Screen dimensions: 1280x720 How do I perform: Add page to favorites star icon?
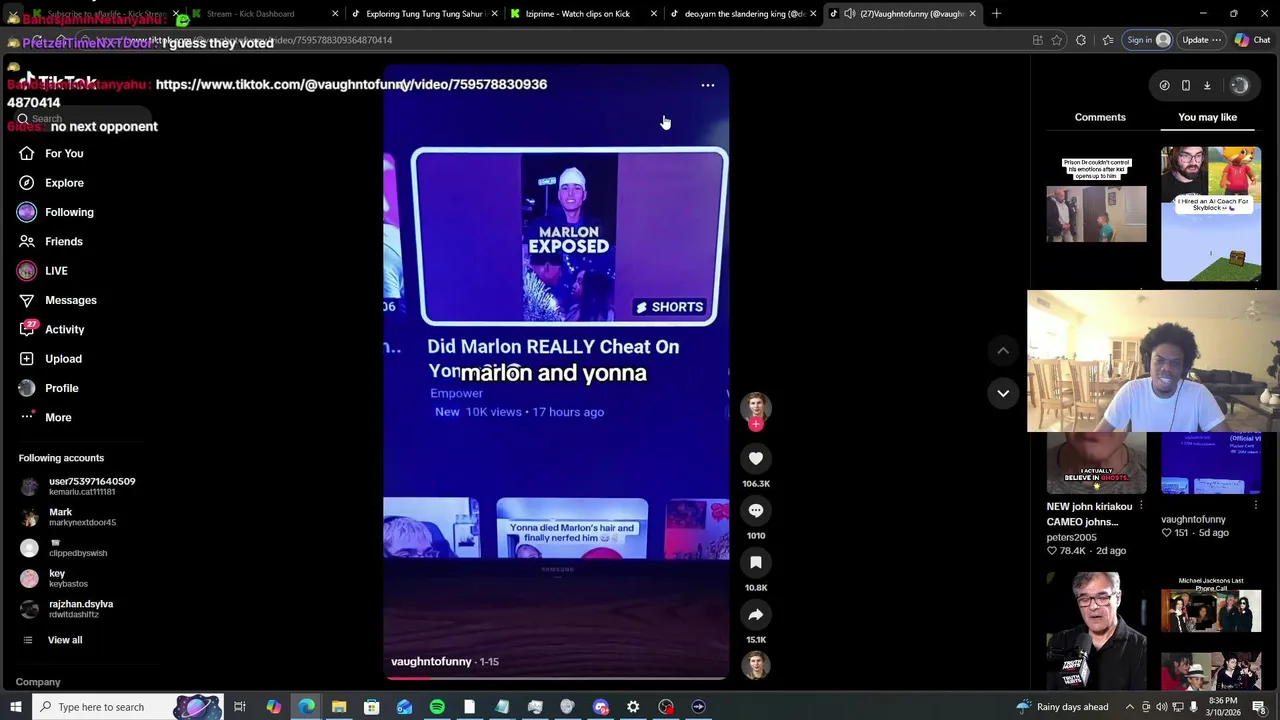1057,40
